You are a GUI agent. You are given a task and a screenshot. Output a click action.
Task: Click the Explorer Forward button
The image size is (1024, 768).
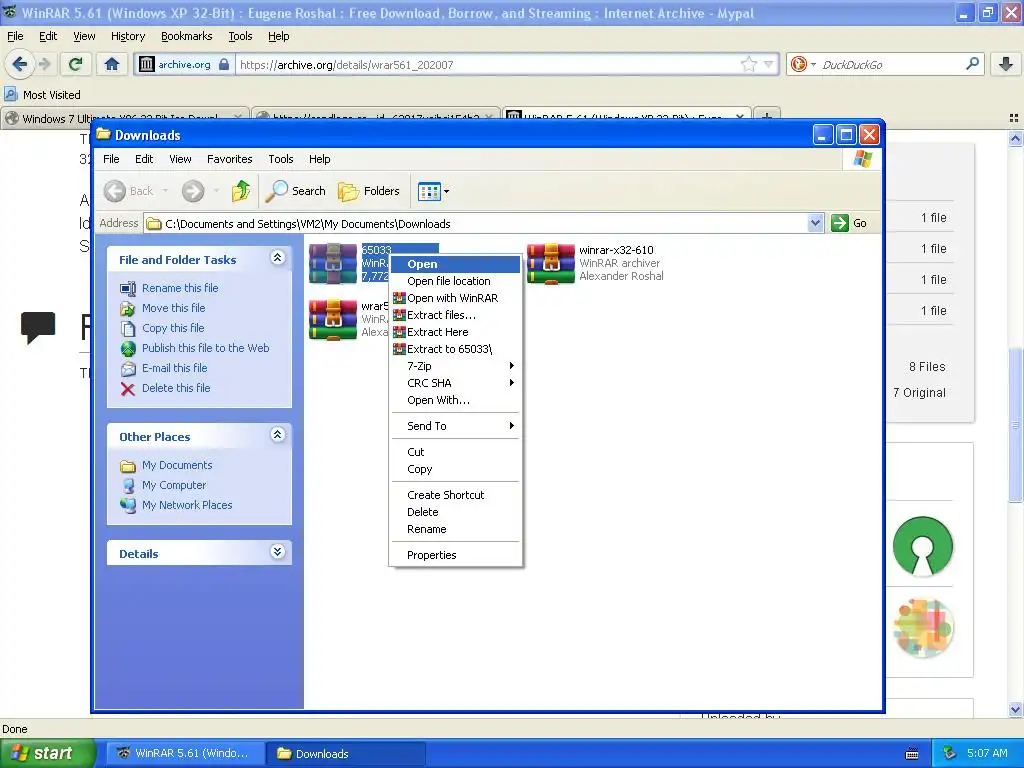click(193, 191)
